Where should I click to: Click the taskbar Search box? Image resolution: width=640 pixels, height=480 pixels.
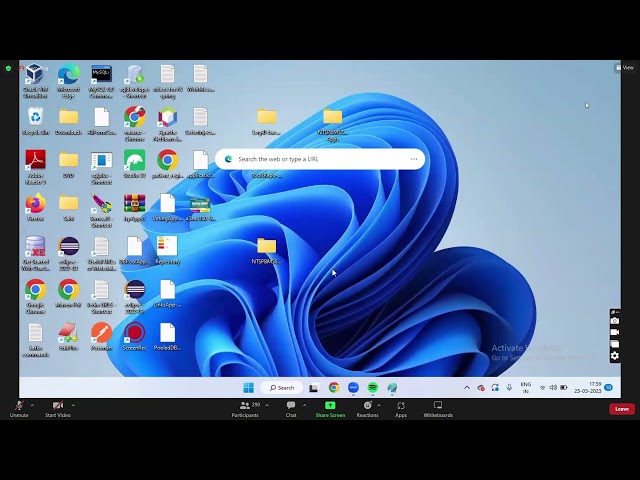pos(282,388)
